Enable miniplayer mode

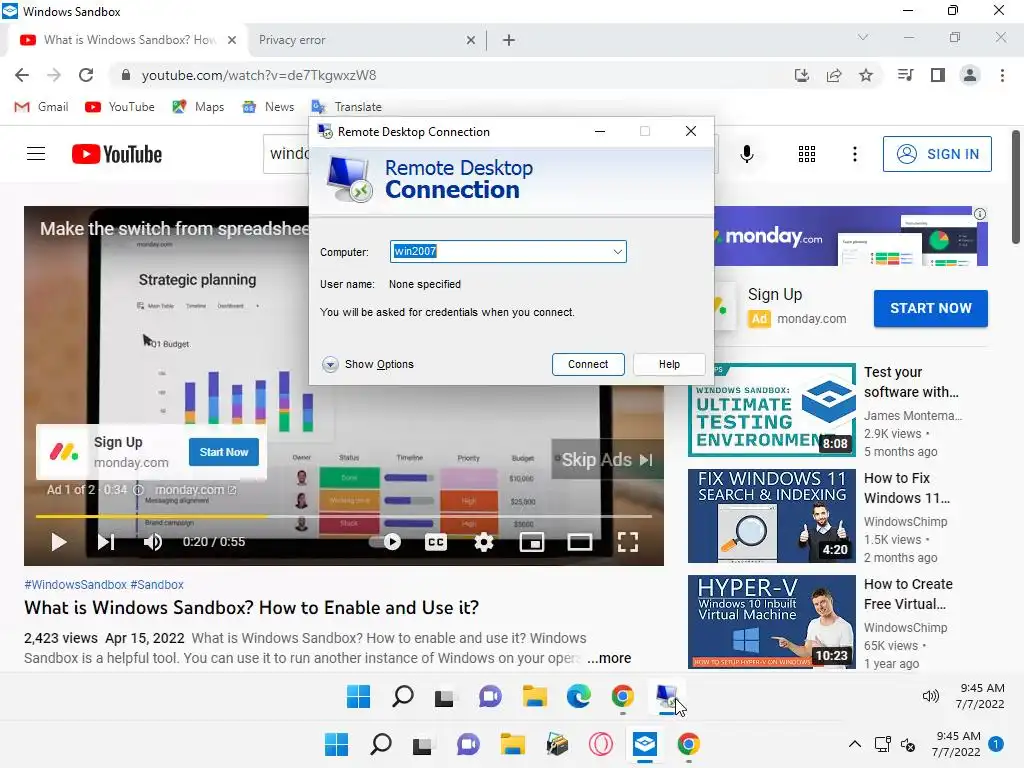pos(532,542)
